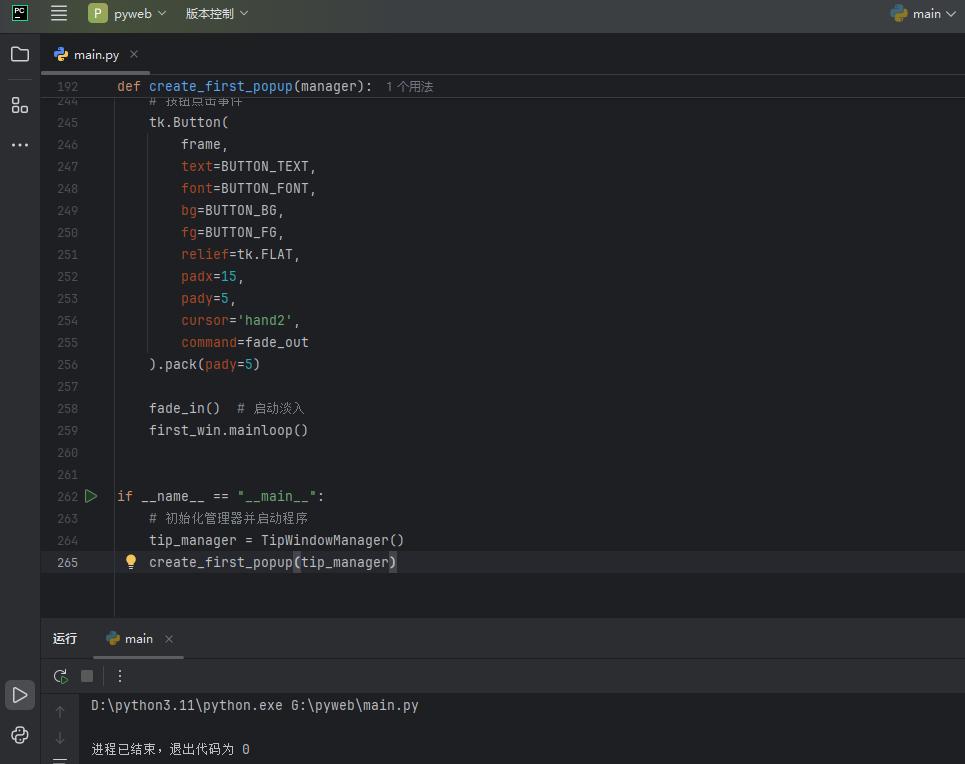
Task: Click the Stop process button
Action: point(87,676)
